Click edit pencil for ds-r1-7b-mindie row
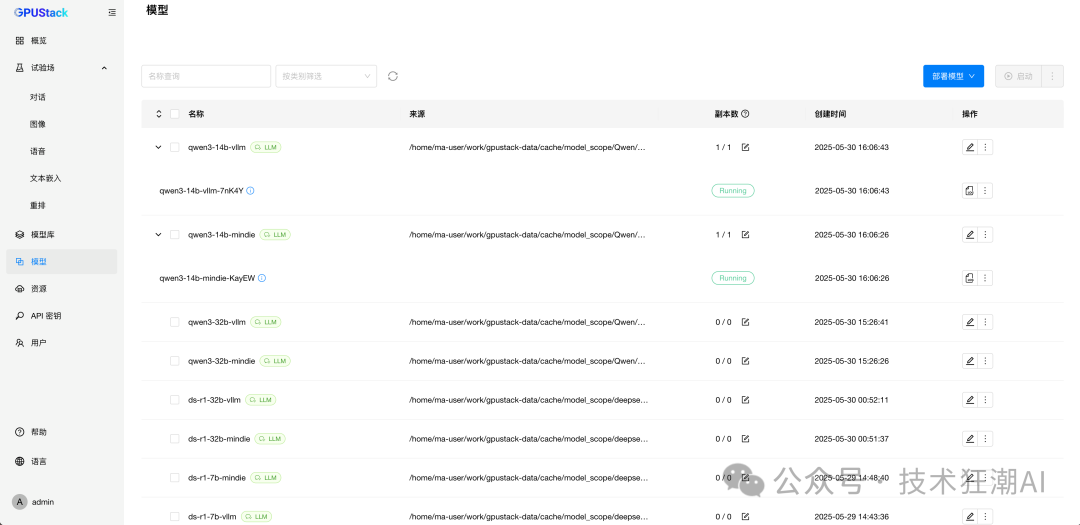The image size is (1080, 525). point(970,477)
